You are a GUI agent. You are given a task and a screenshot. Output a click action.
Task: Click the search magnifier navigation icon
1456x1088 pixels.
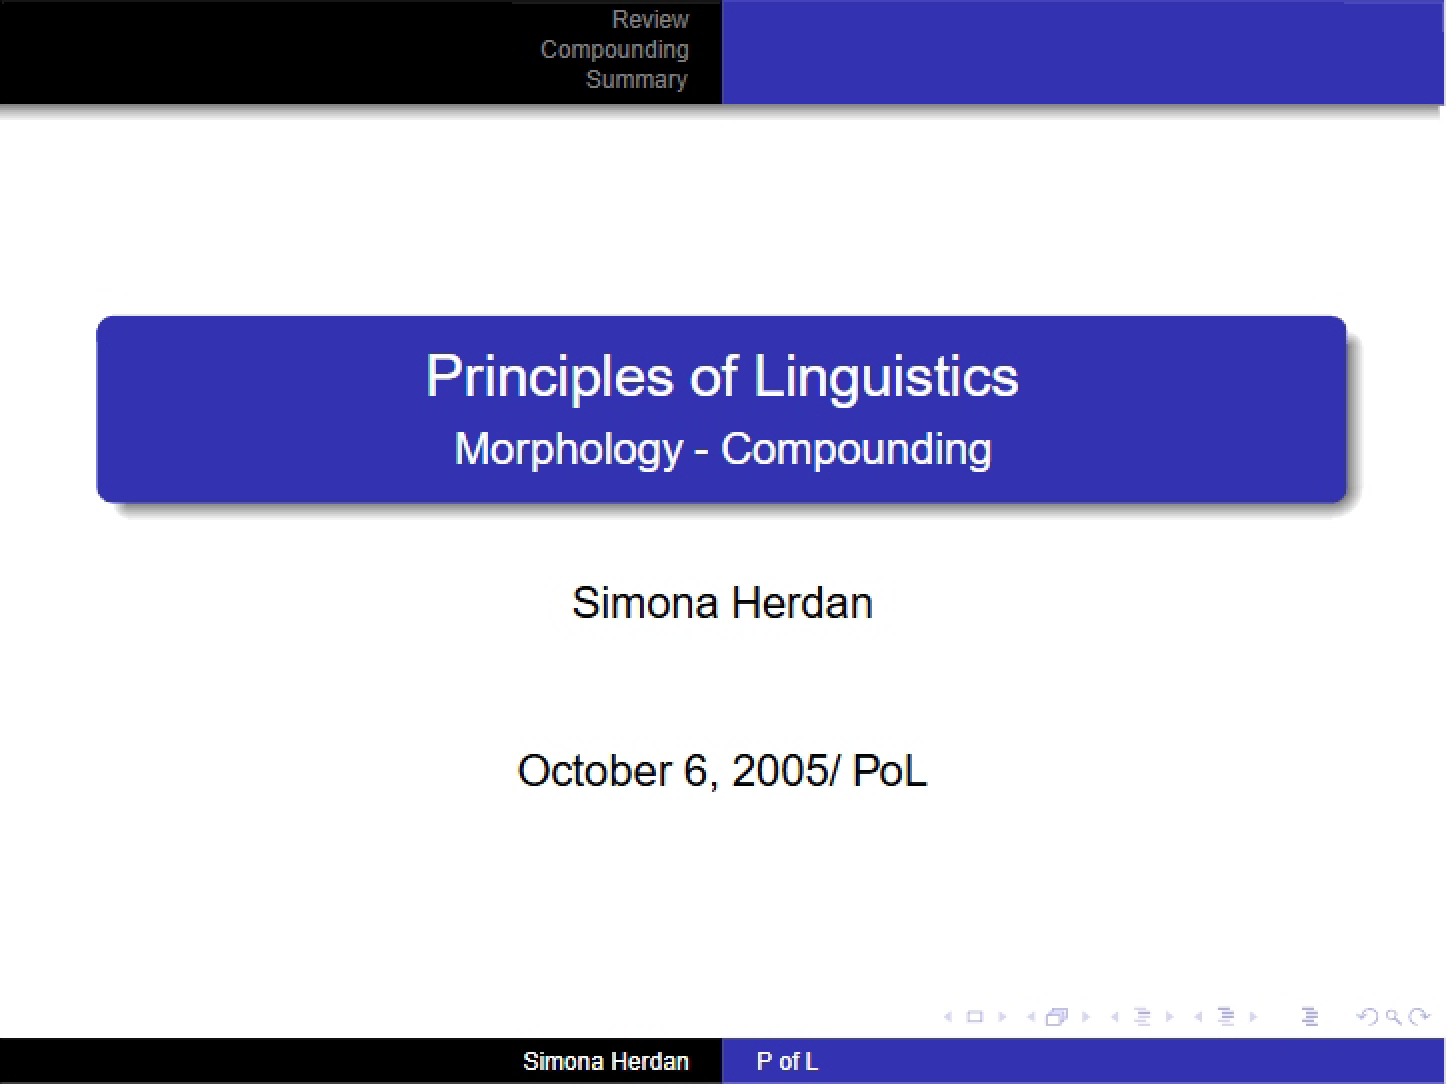(x=1393, y=1017)
